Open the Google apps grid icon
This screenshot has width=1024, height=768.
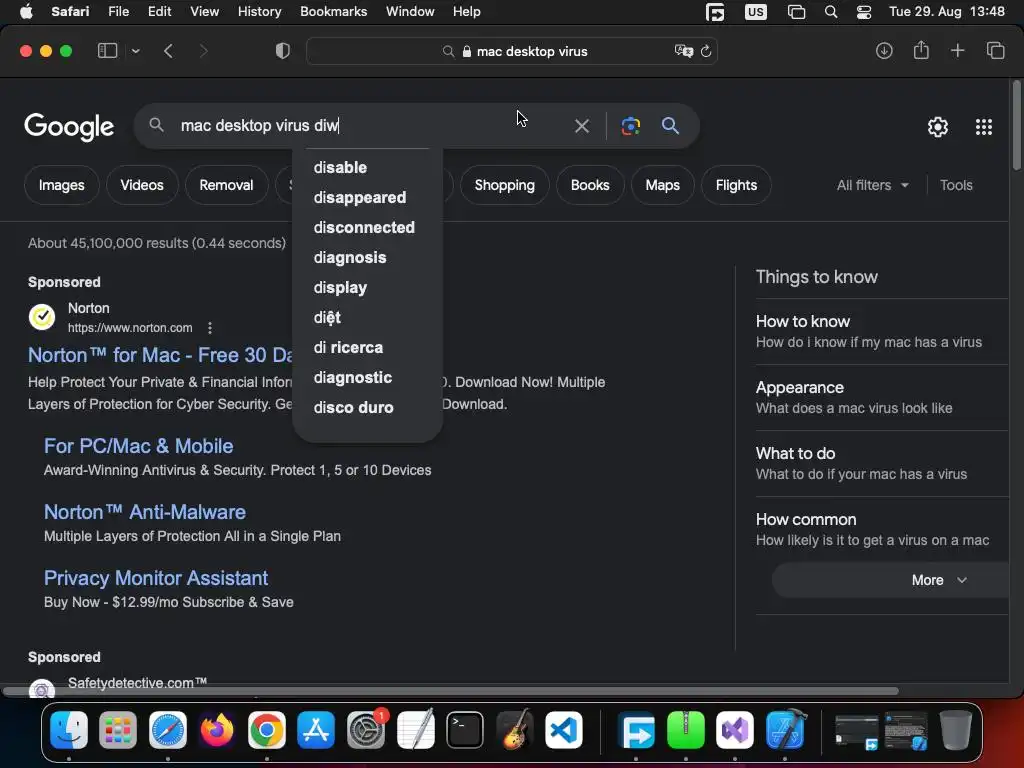click(x=984, y=127)
